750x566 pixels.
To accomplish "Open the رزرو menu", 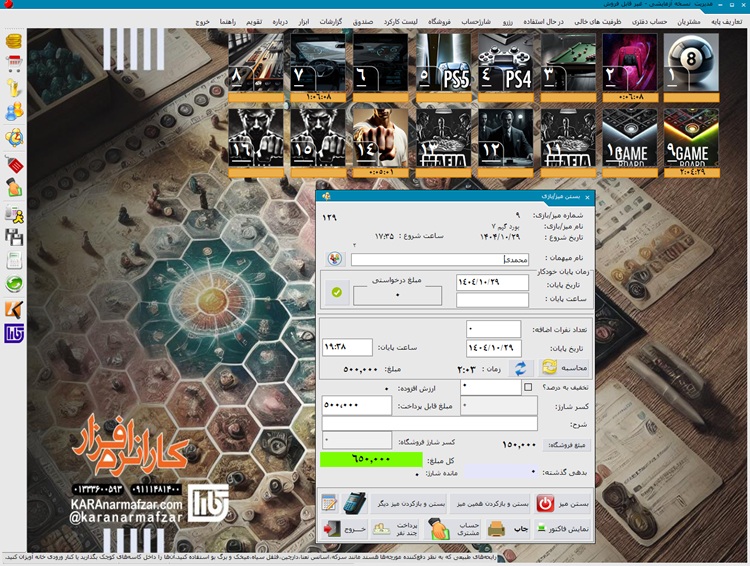I will coord(507,22).
